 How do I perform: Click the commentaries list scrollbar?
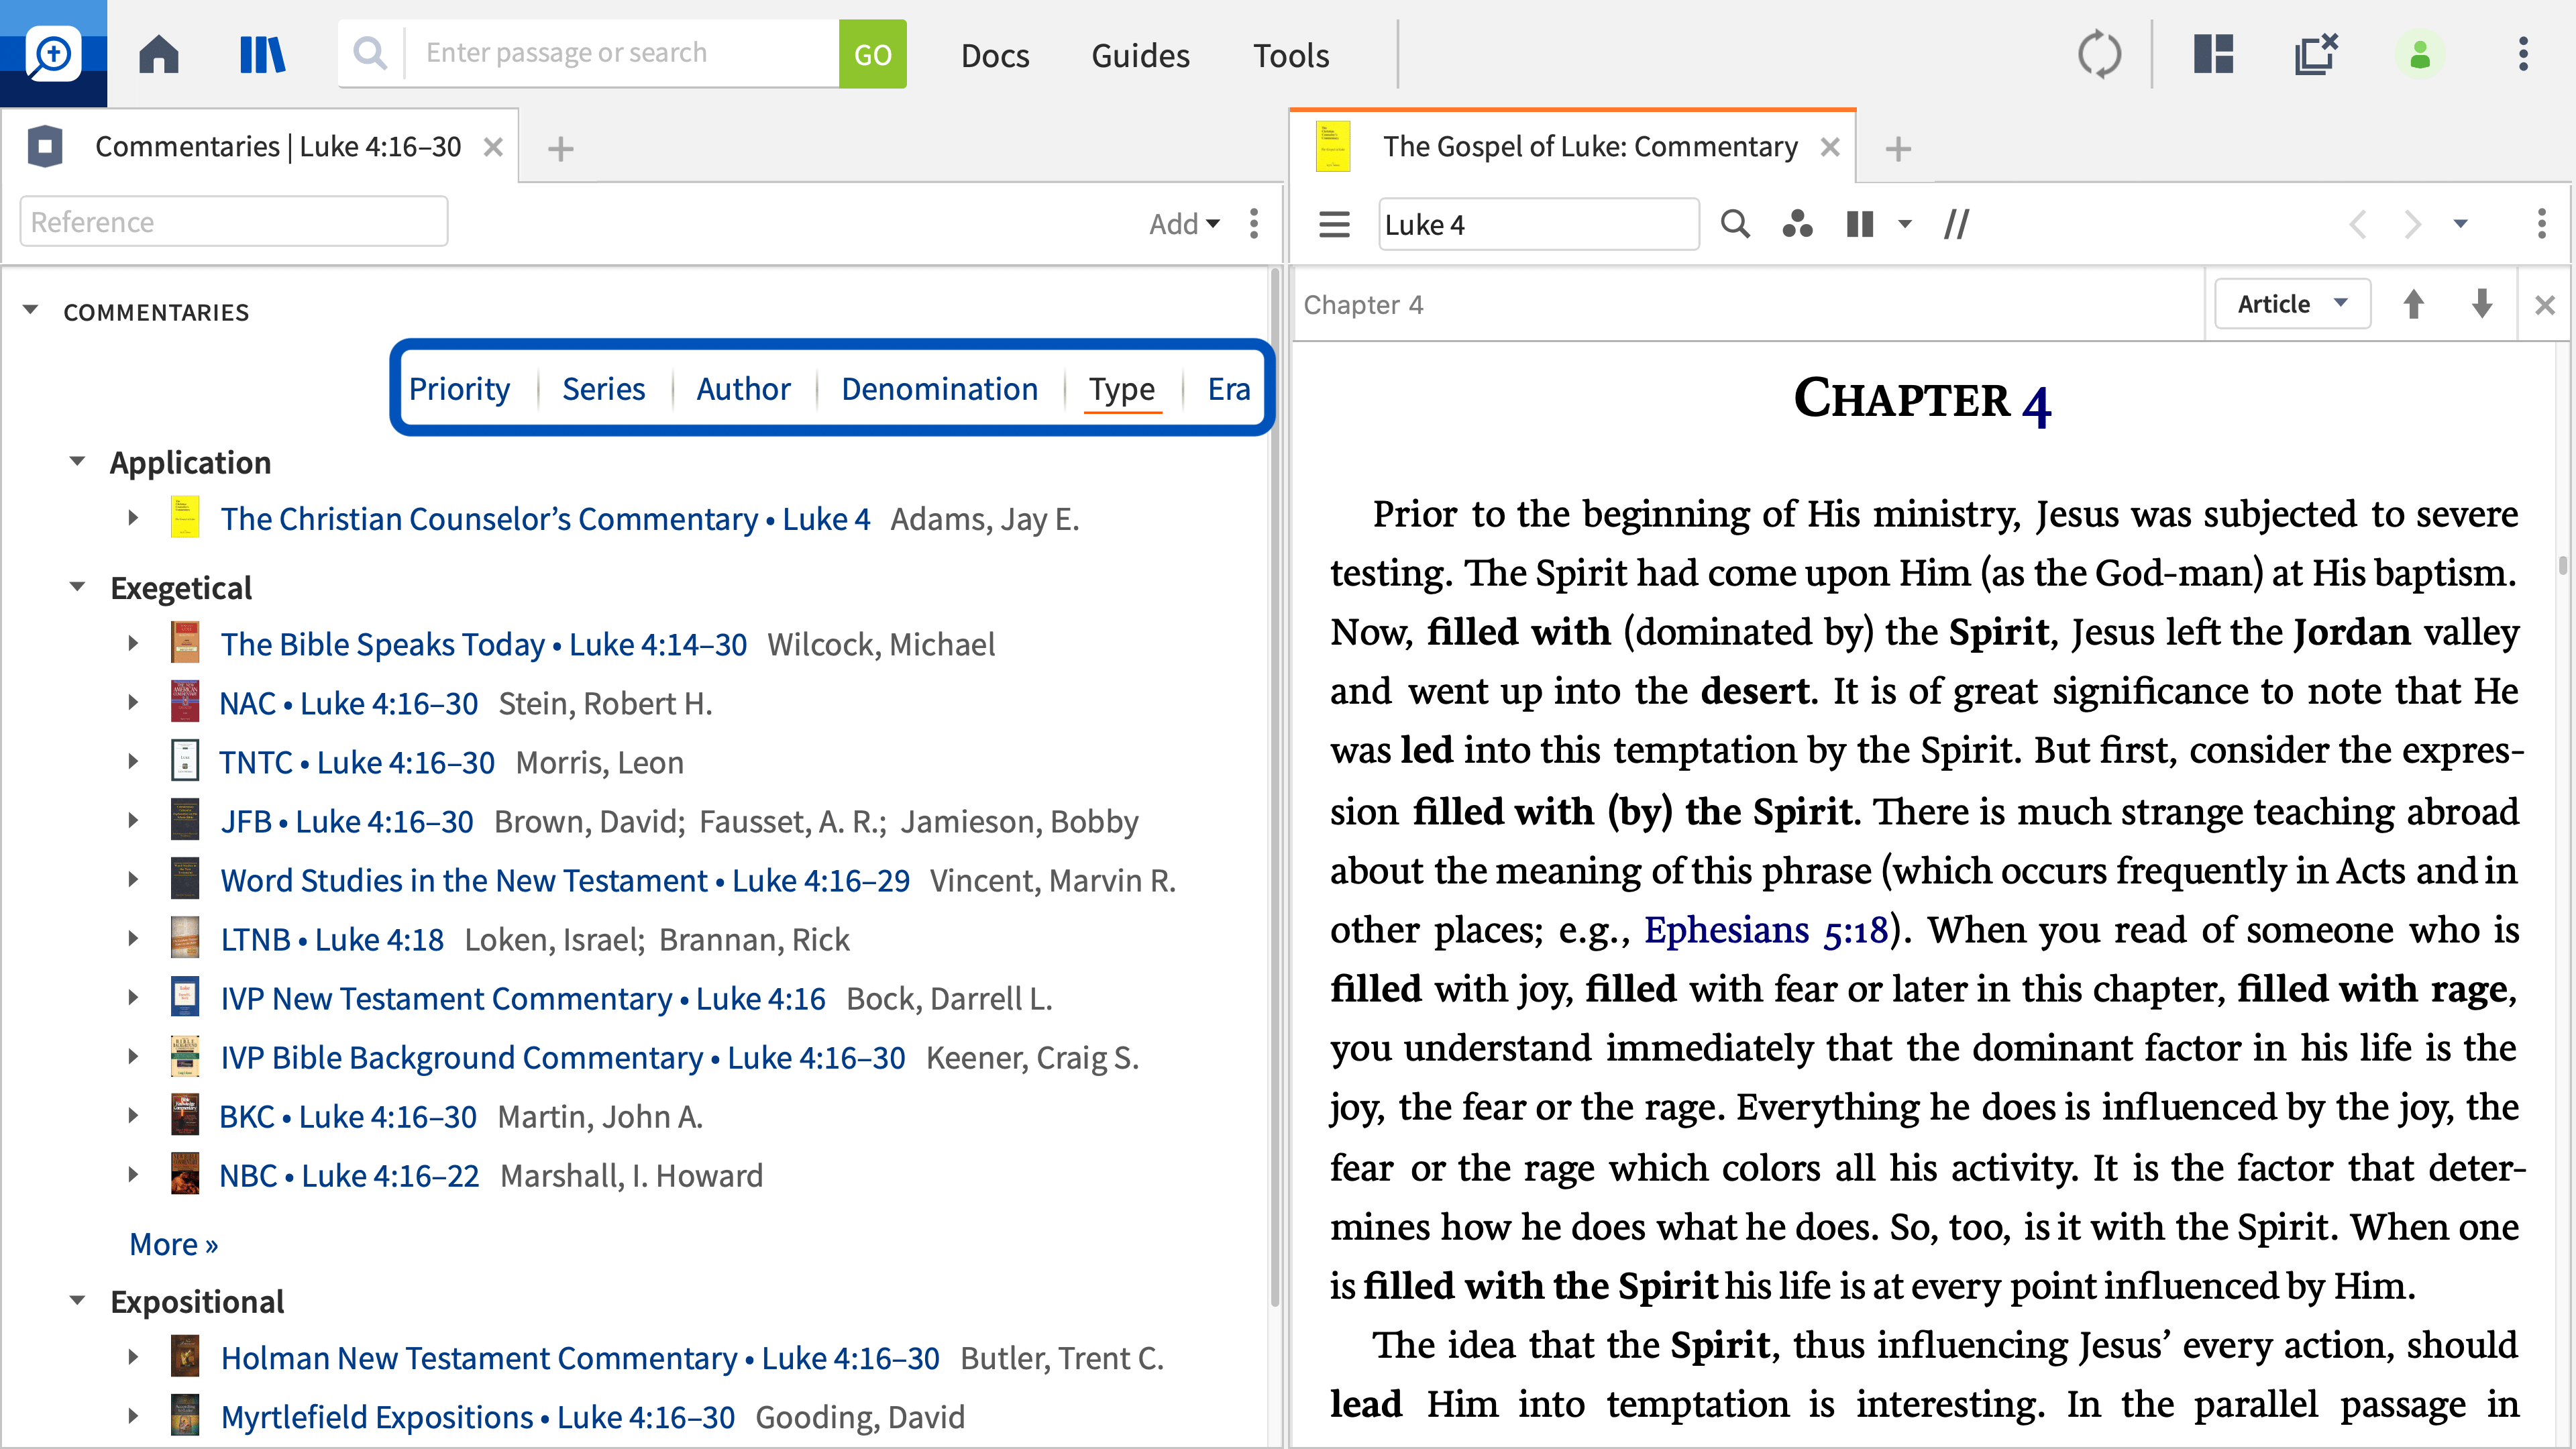tap(1274, 786)
